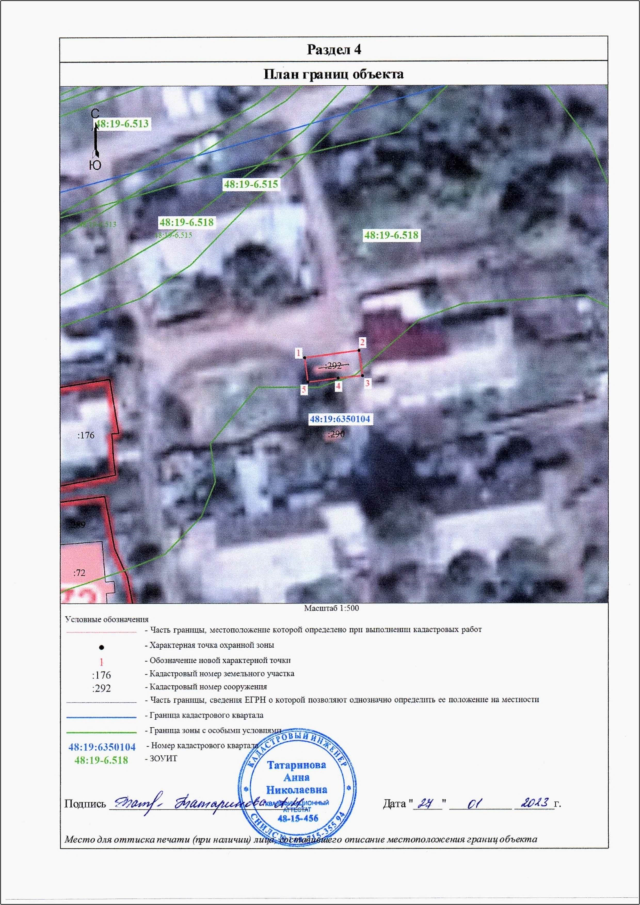Click the black dot symbol in the legend

(100, 646)
